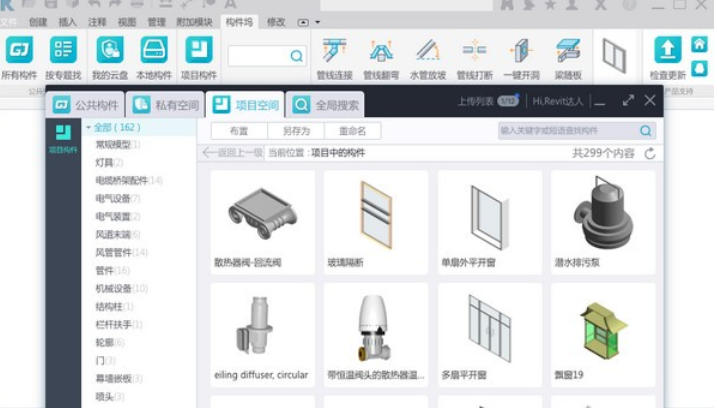Expand the dialog with the enlarge arrows icon

[x=628, y=101]
